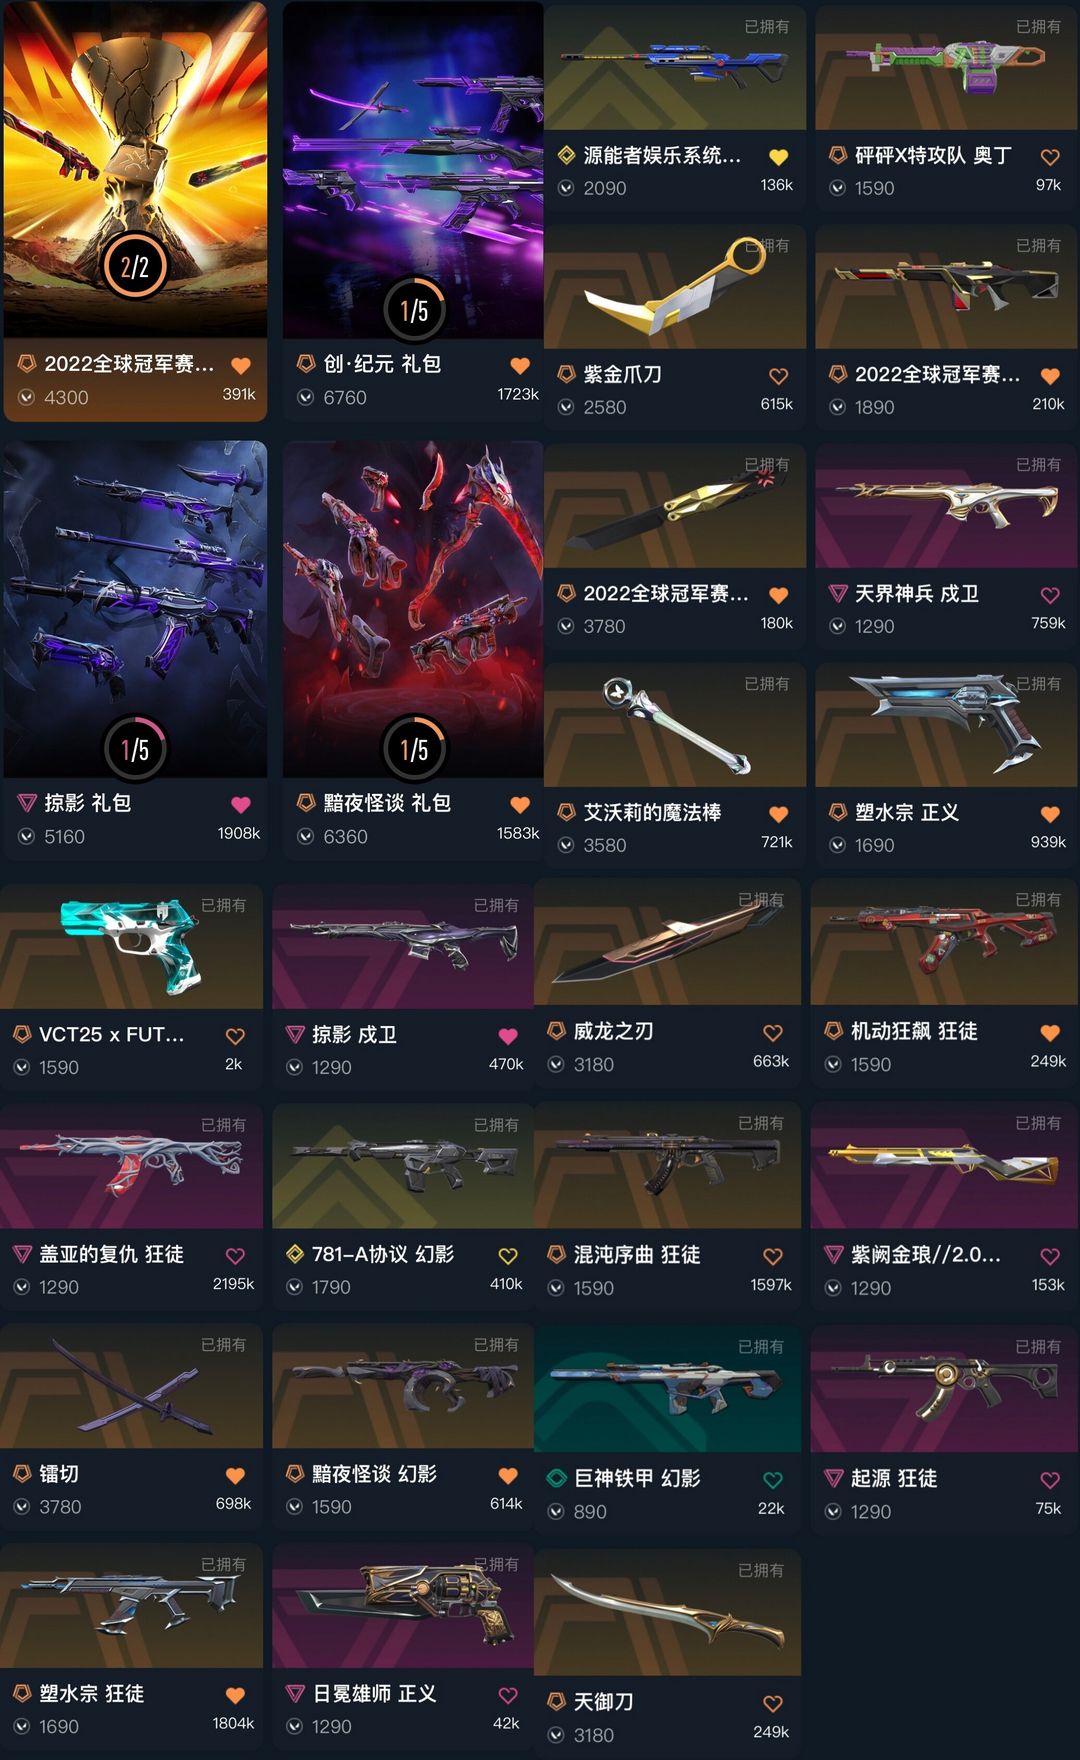The height and width of the screenshot is (1760, 1080).
Task: Click the heart icon on VCT25 x FUT pistol
Action: coord(235,1036)
